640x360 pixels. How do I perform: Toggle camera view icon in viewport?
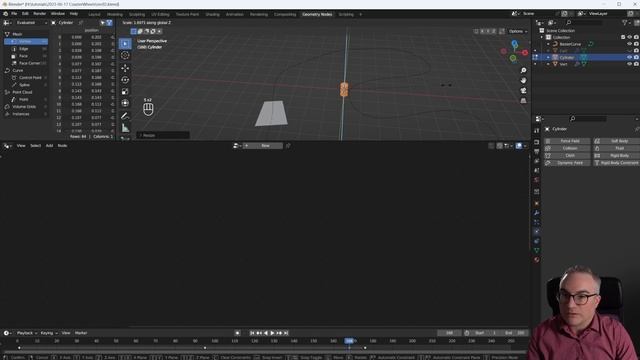click(523, 91)
